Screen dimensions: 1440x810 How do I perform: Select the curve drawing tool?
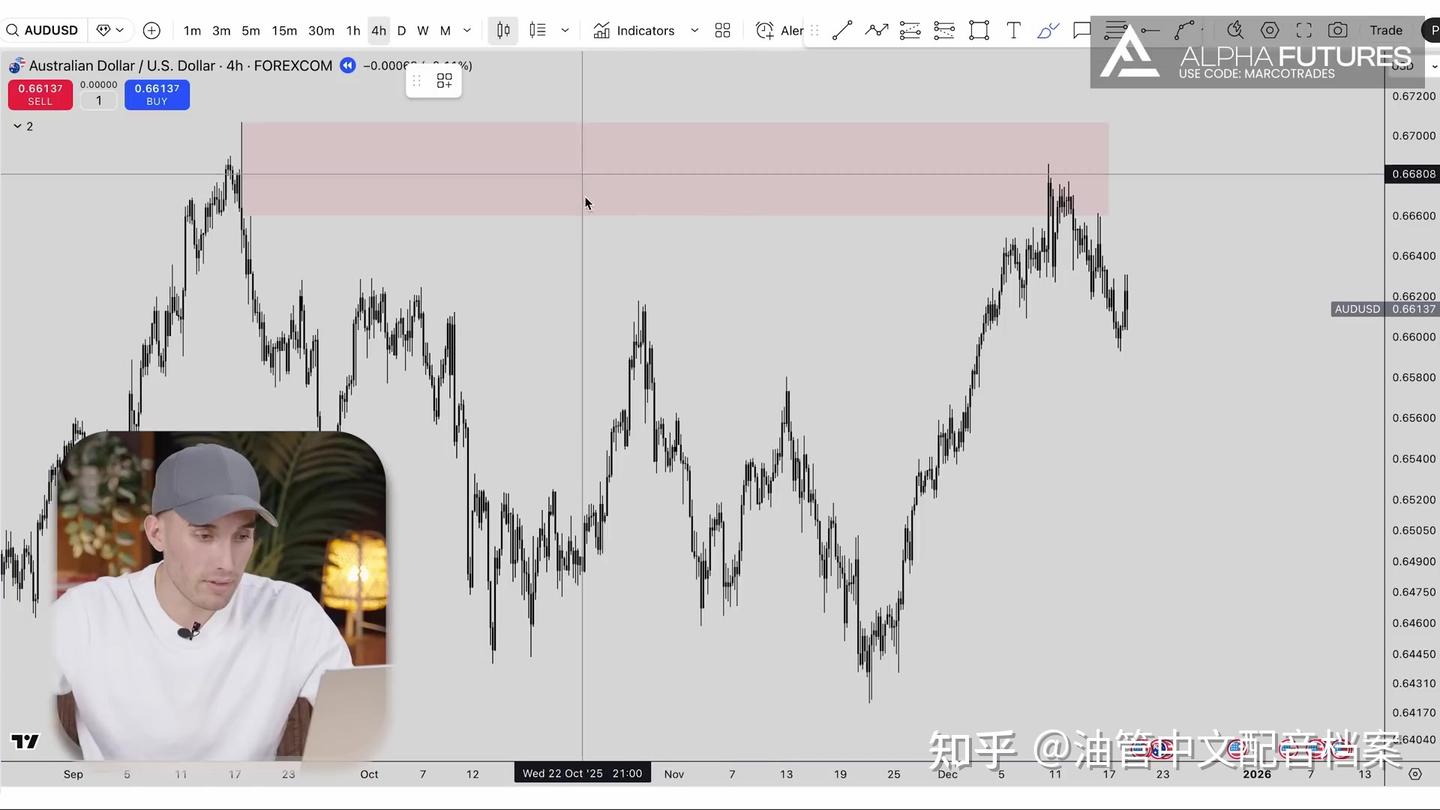coord(1184,30)
